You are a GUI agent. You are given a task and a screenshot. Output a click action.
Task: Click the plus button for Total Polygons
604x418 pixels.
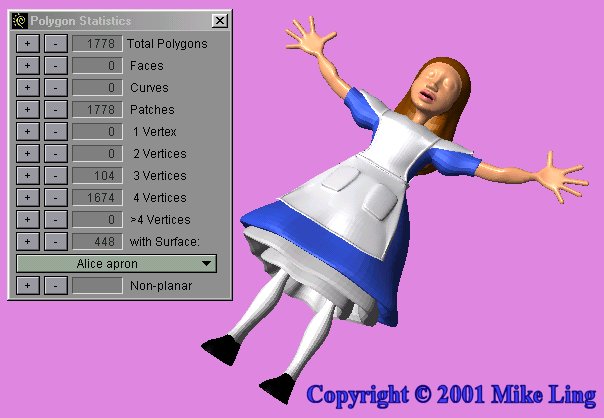pyautogui.click(x=29, y=44)
